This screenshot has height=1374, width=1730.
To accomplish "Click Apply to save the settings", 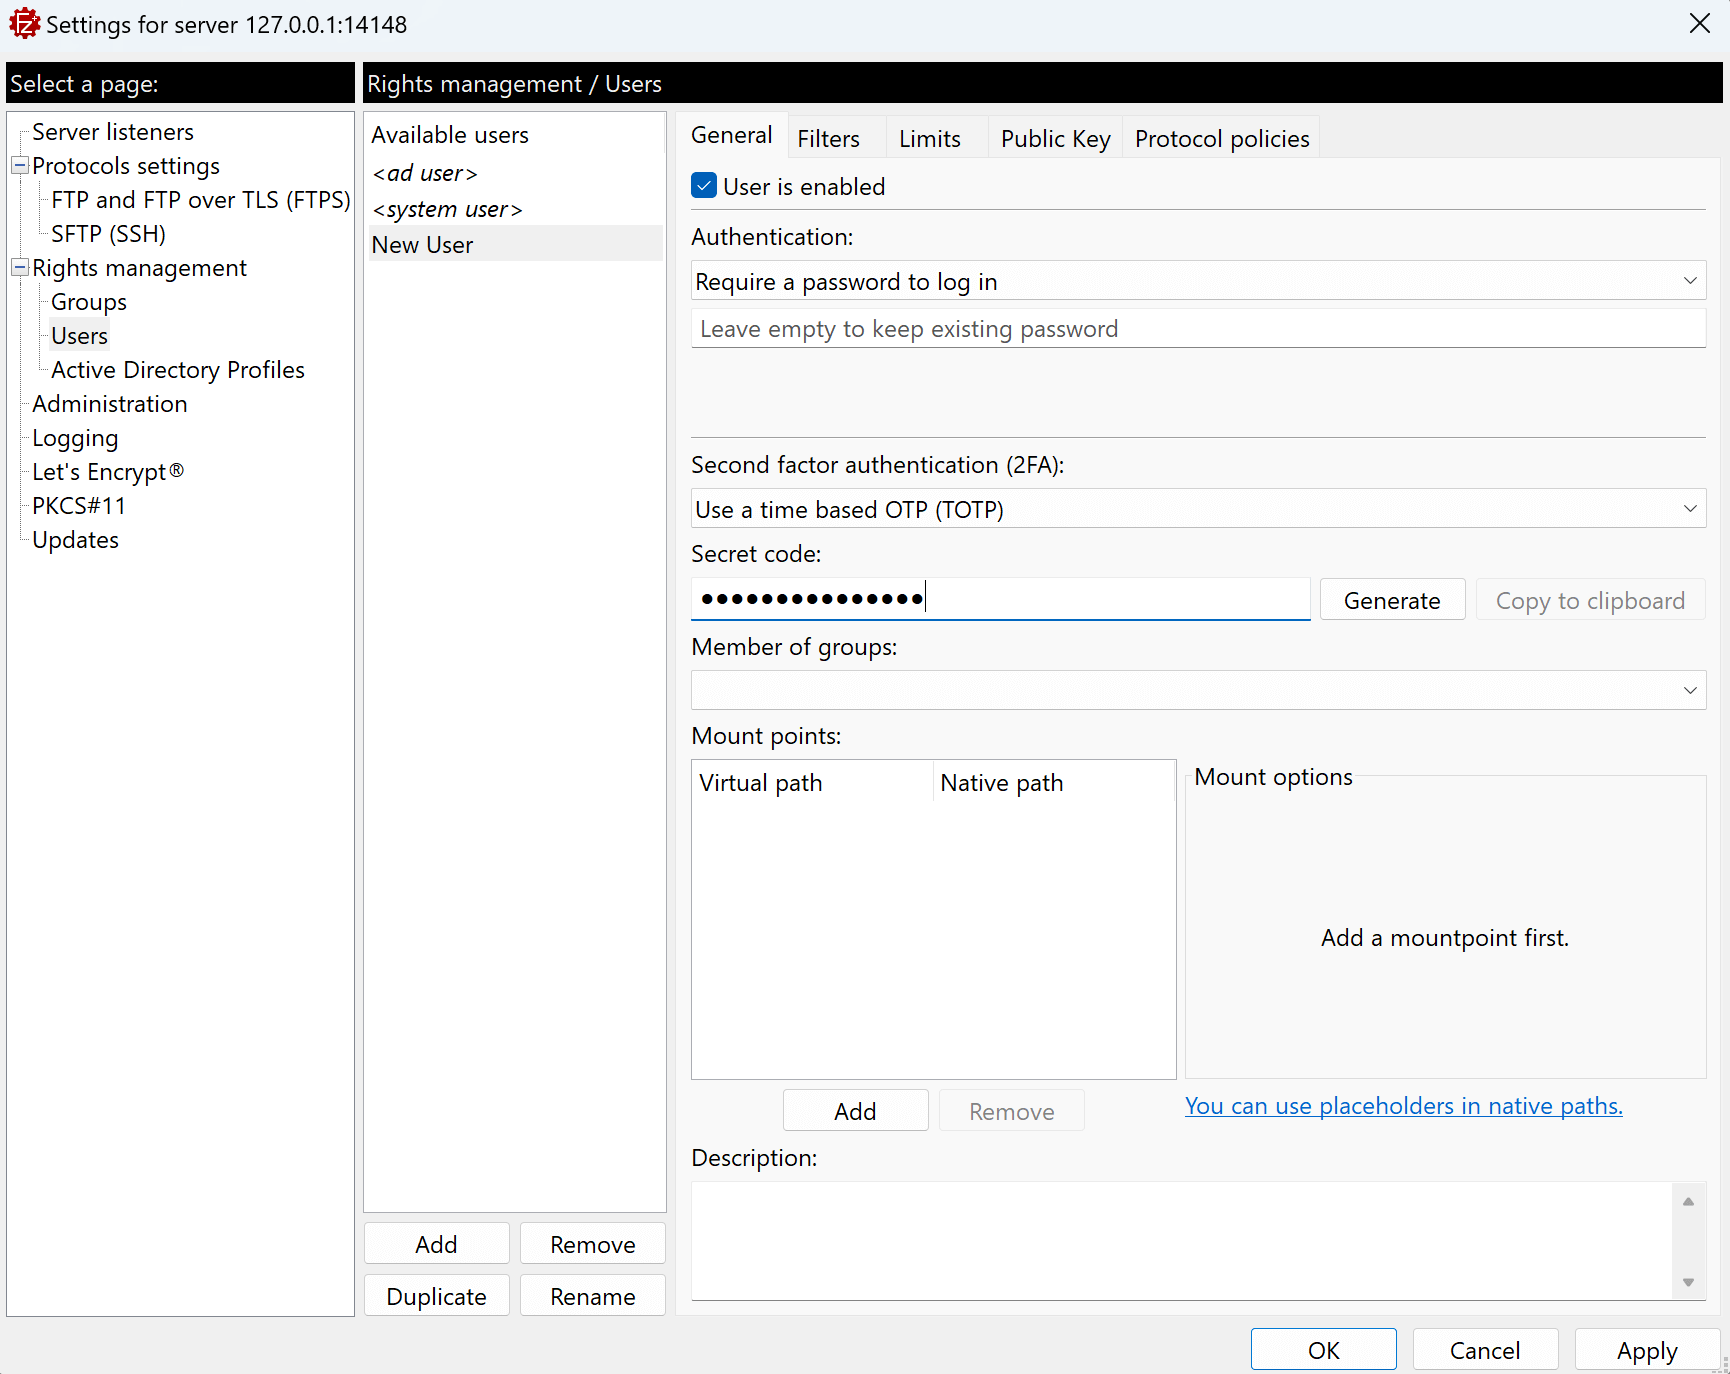I will pyautogui.click(x=1646, y=1350).
